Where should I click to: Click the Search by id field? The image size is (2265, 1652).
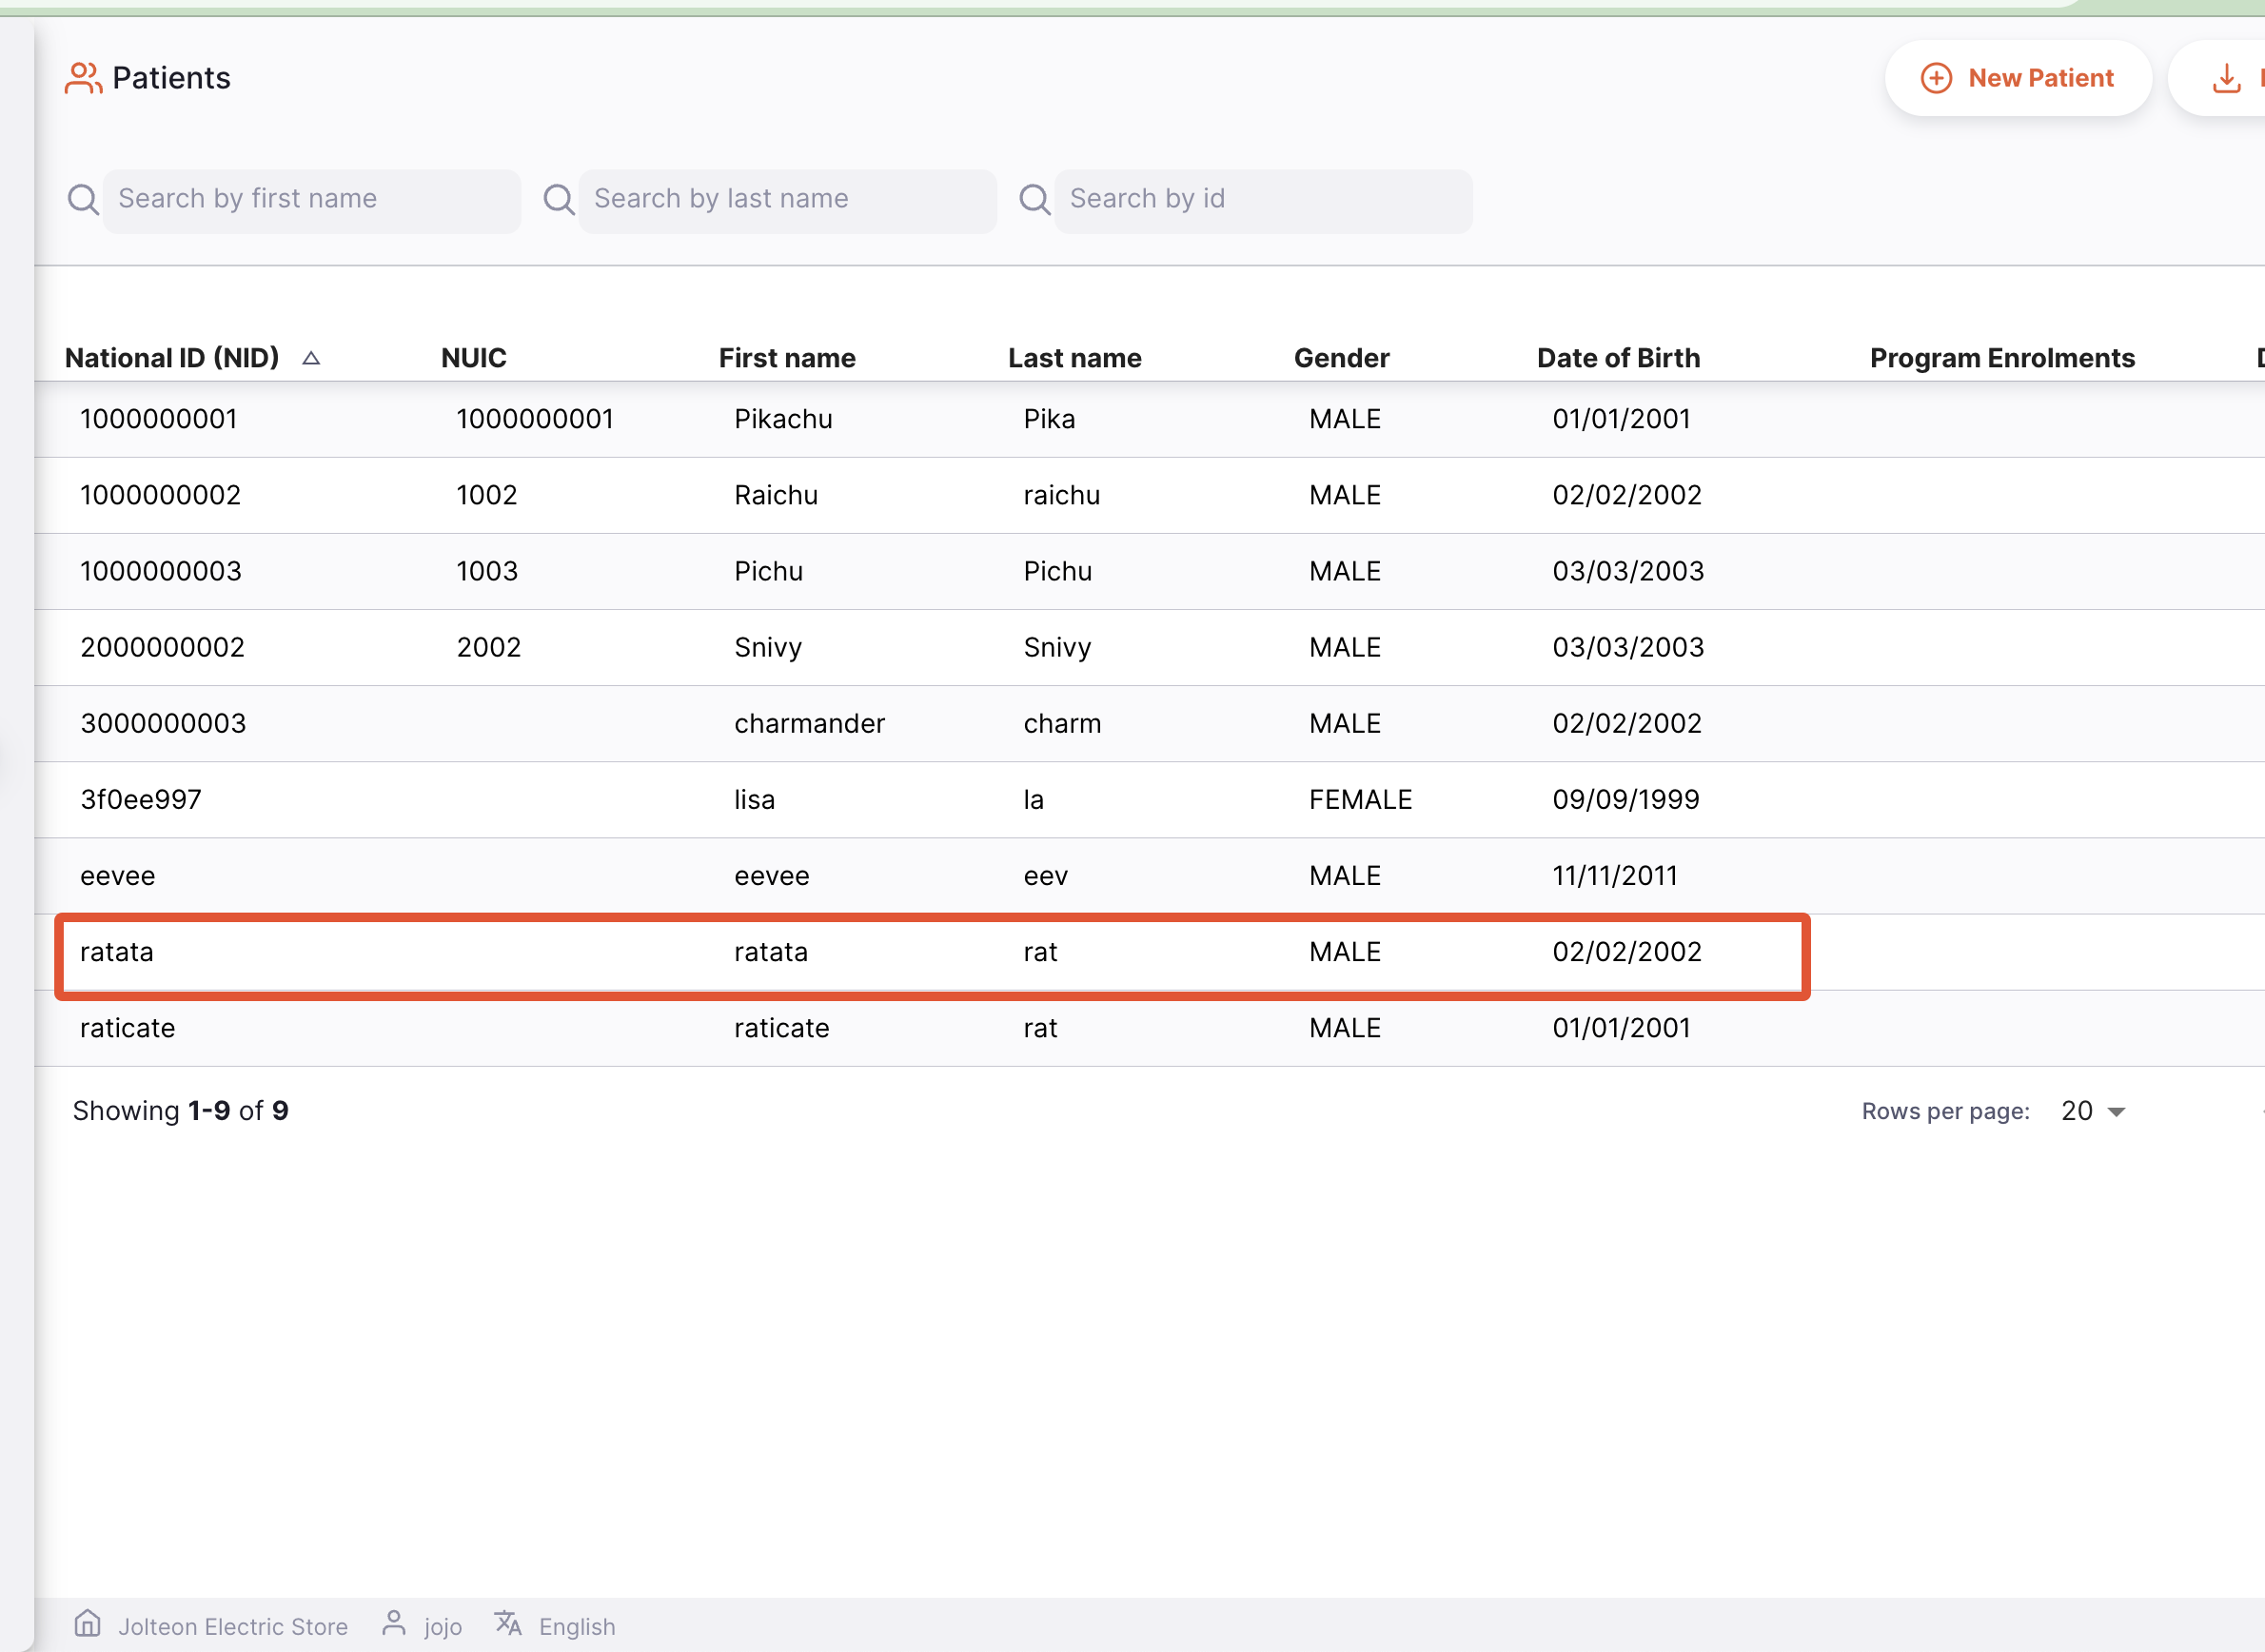pos(1260,199)
